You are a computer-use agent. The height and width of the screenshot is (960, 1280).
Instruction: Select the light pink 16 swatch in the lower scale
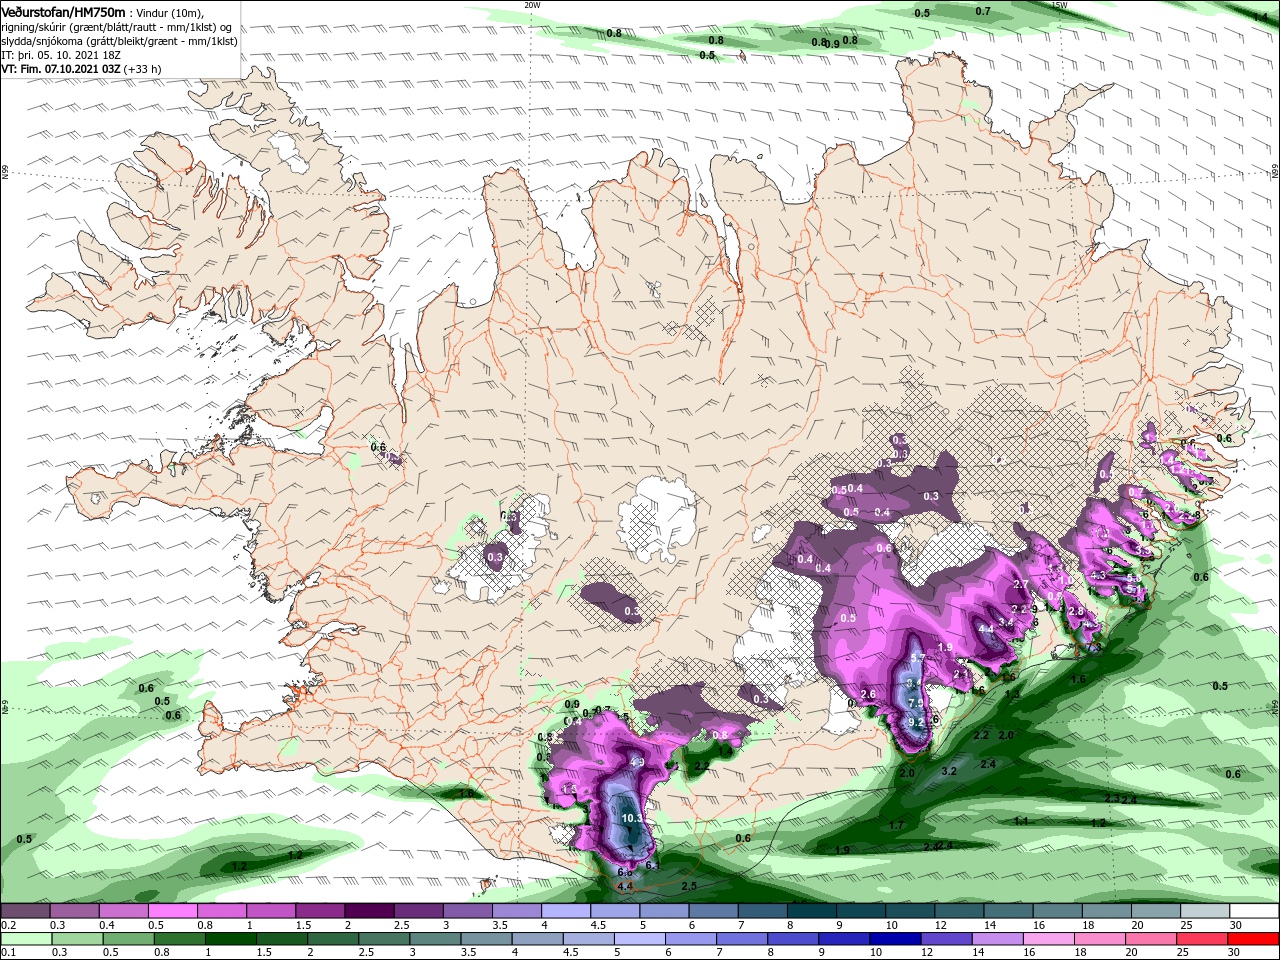pyautogui.click(x=1049, y=939)
